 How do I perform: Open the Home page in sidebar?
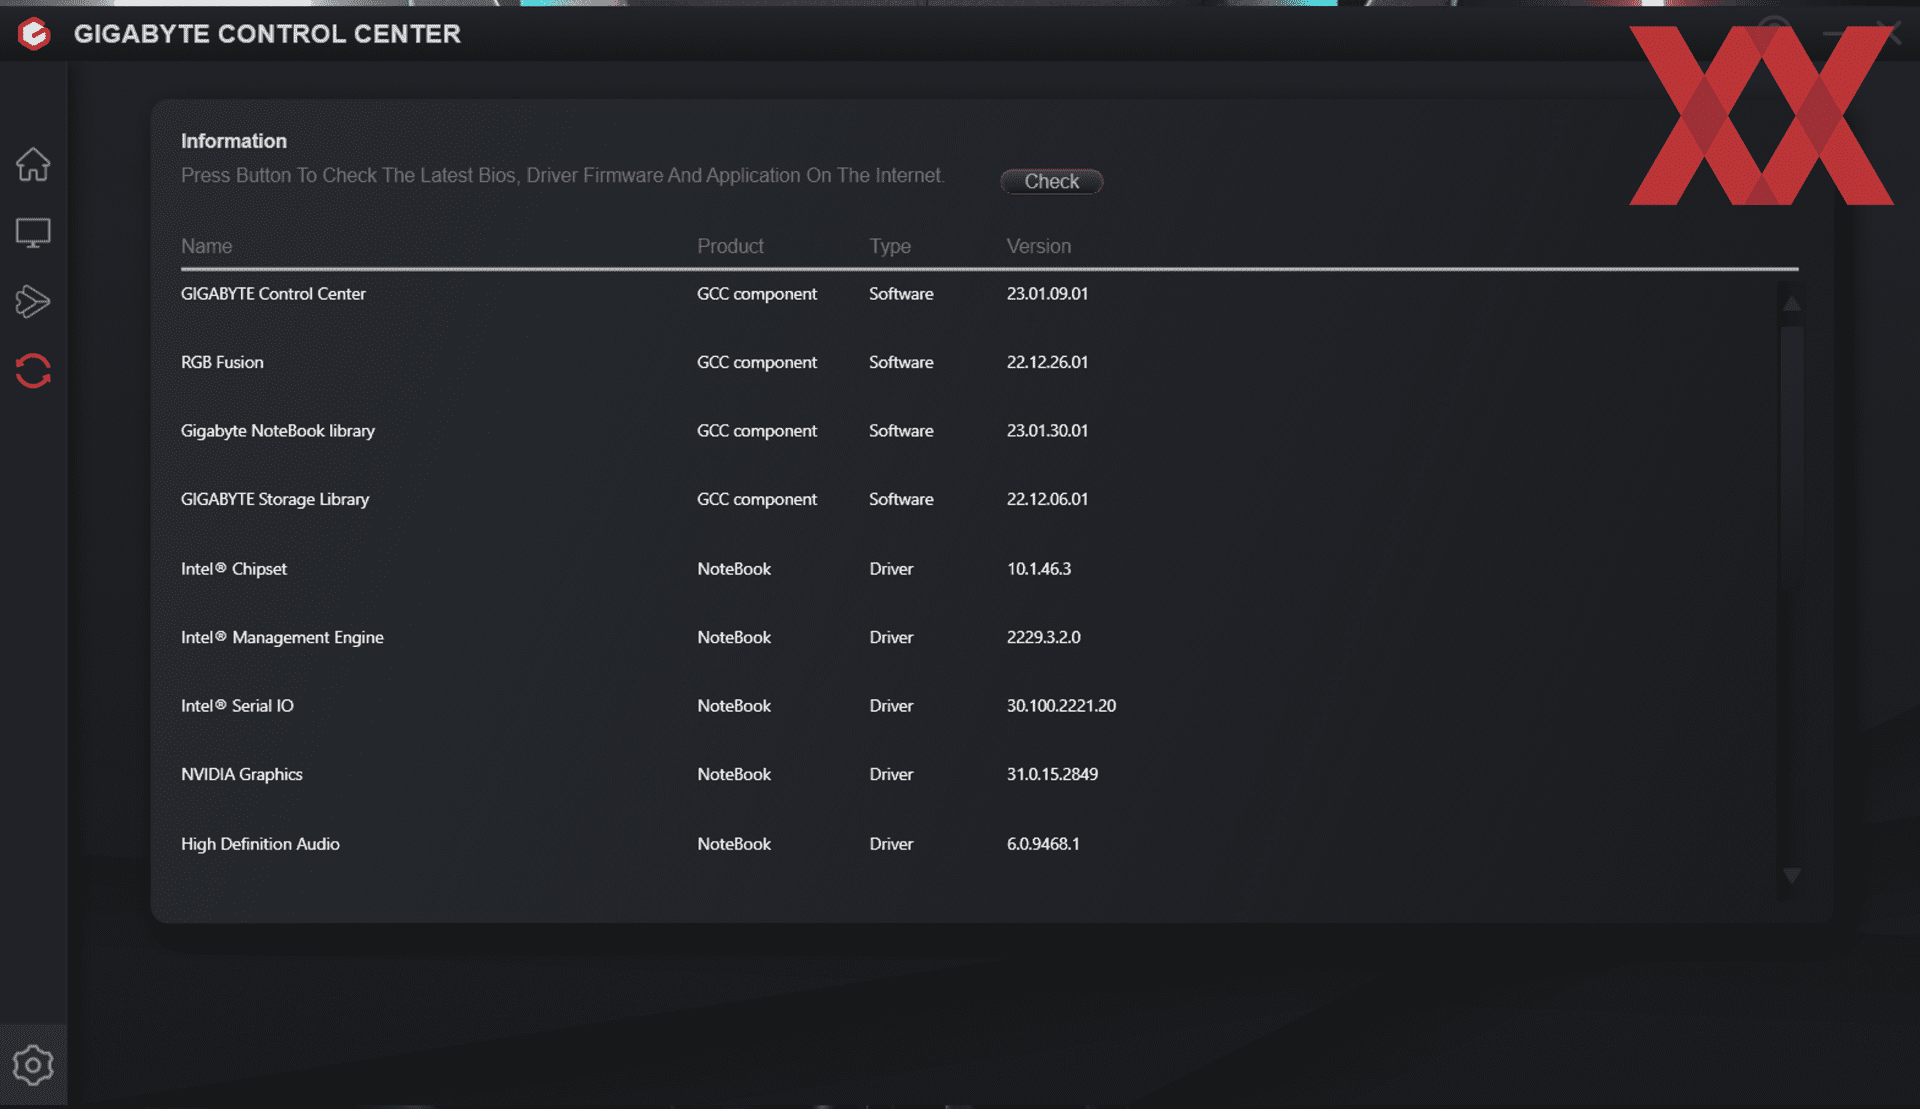click(33, 164)
